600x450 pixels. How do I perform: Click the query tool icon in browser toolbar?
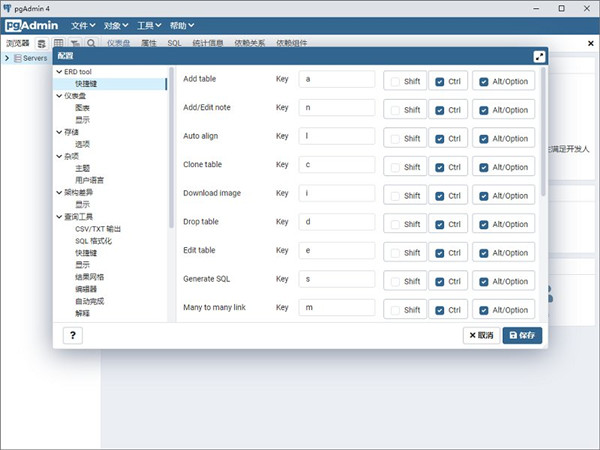(x=42, y=44)
